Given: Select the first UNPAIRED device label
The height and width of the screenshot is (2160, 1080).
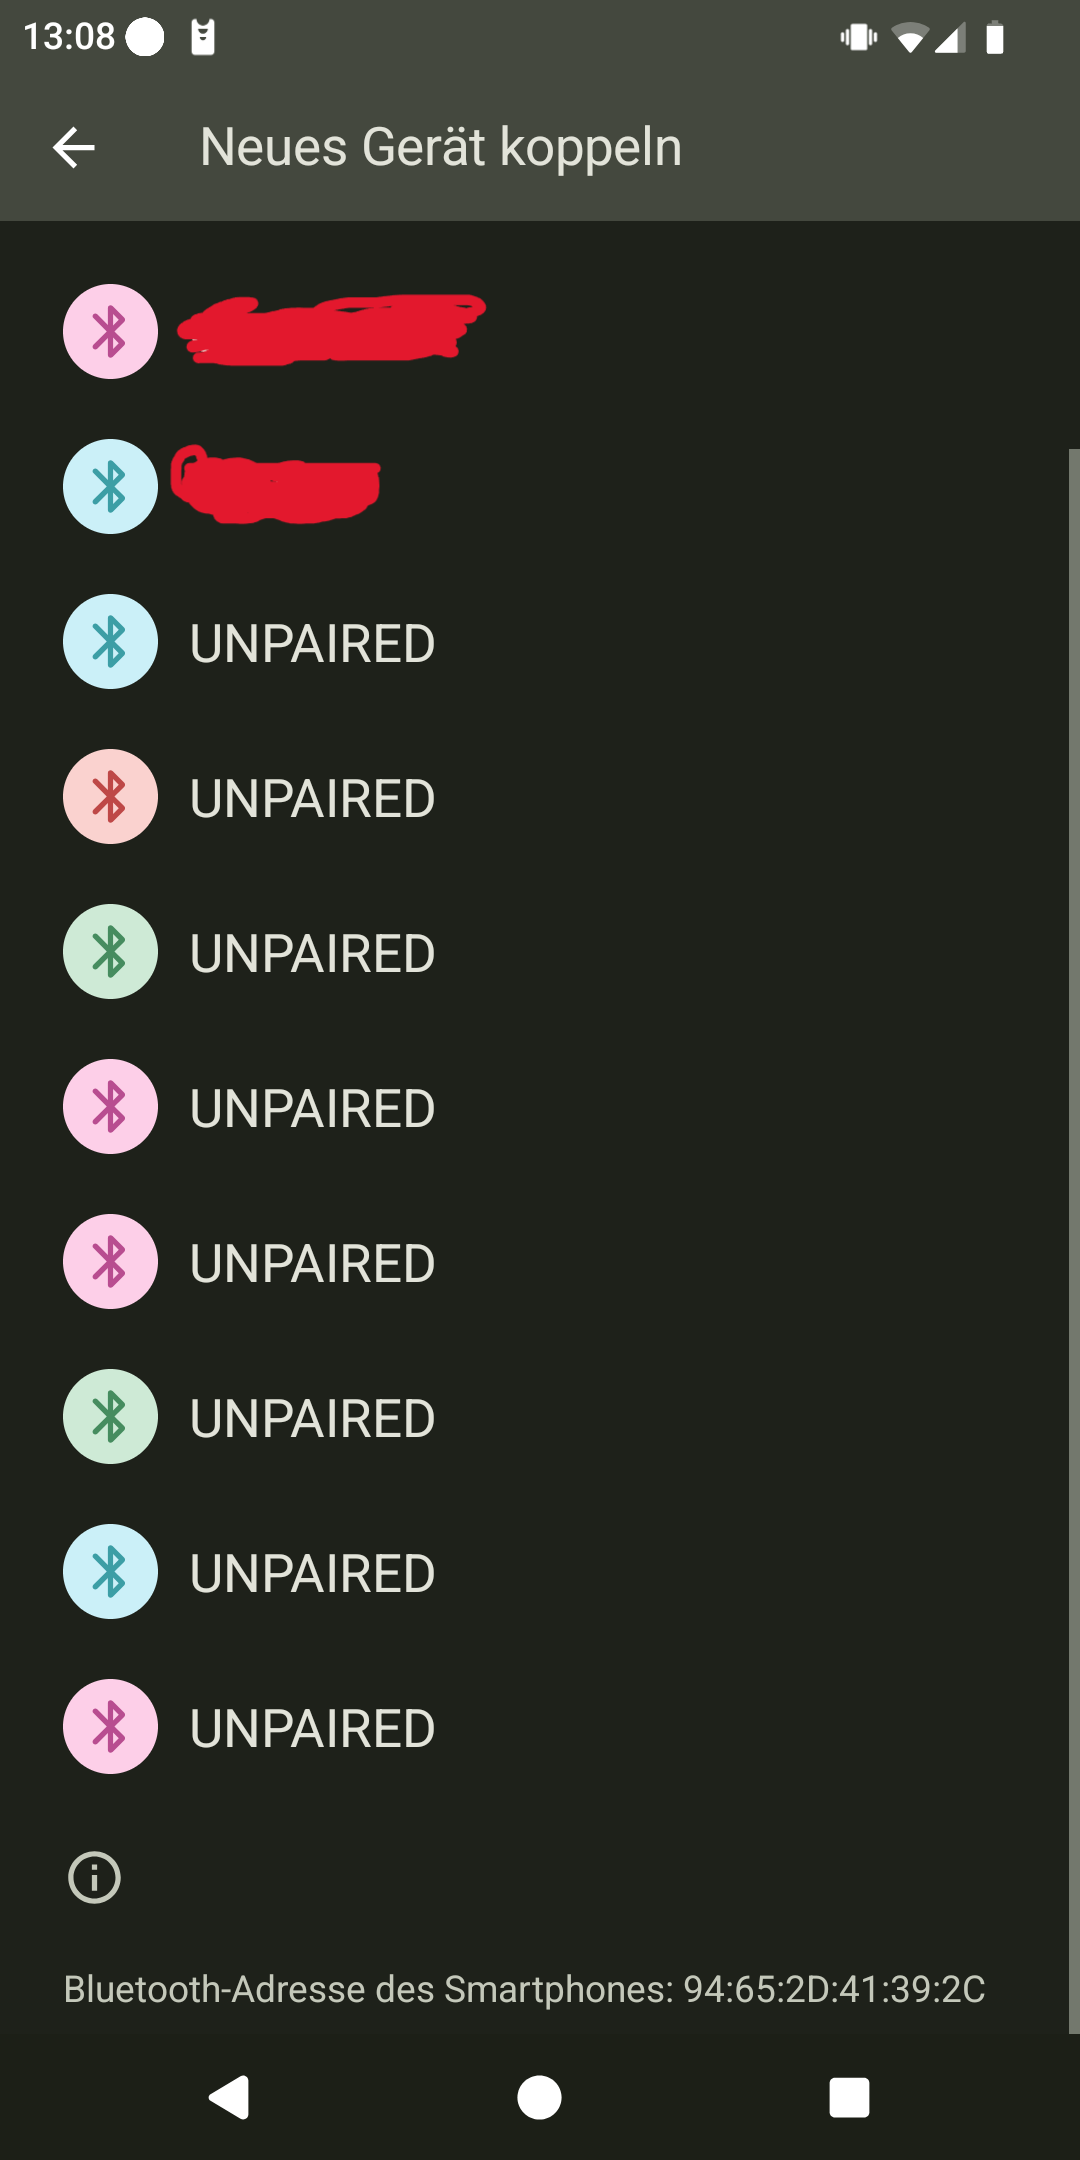Looking at the screenshot, I should tap(312, 643).
